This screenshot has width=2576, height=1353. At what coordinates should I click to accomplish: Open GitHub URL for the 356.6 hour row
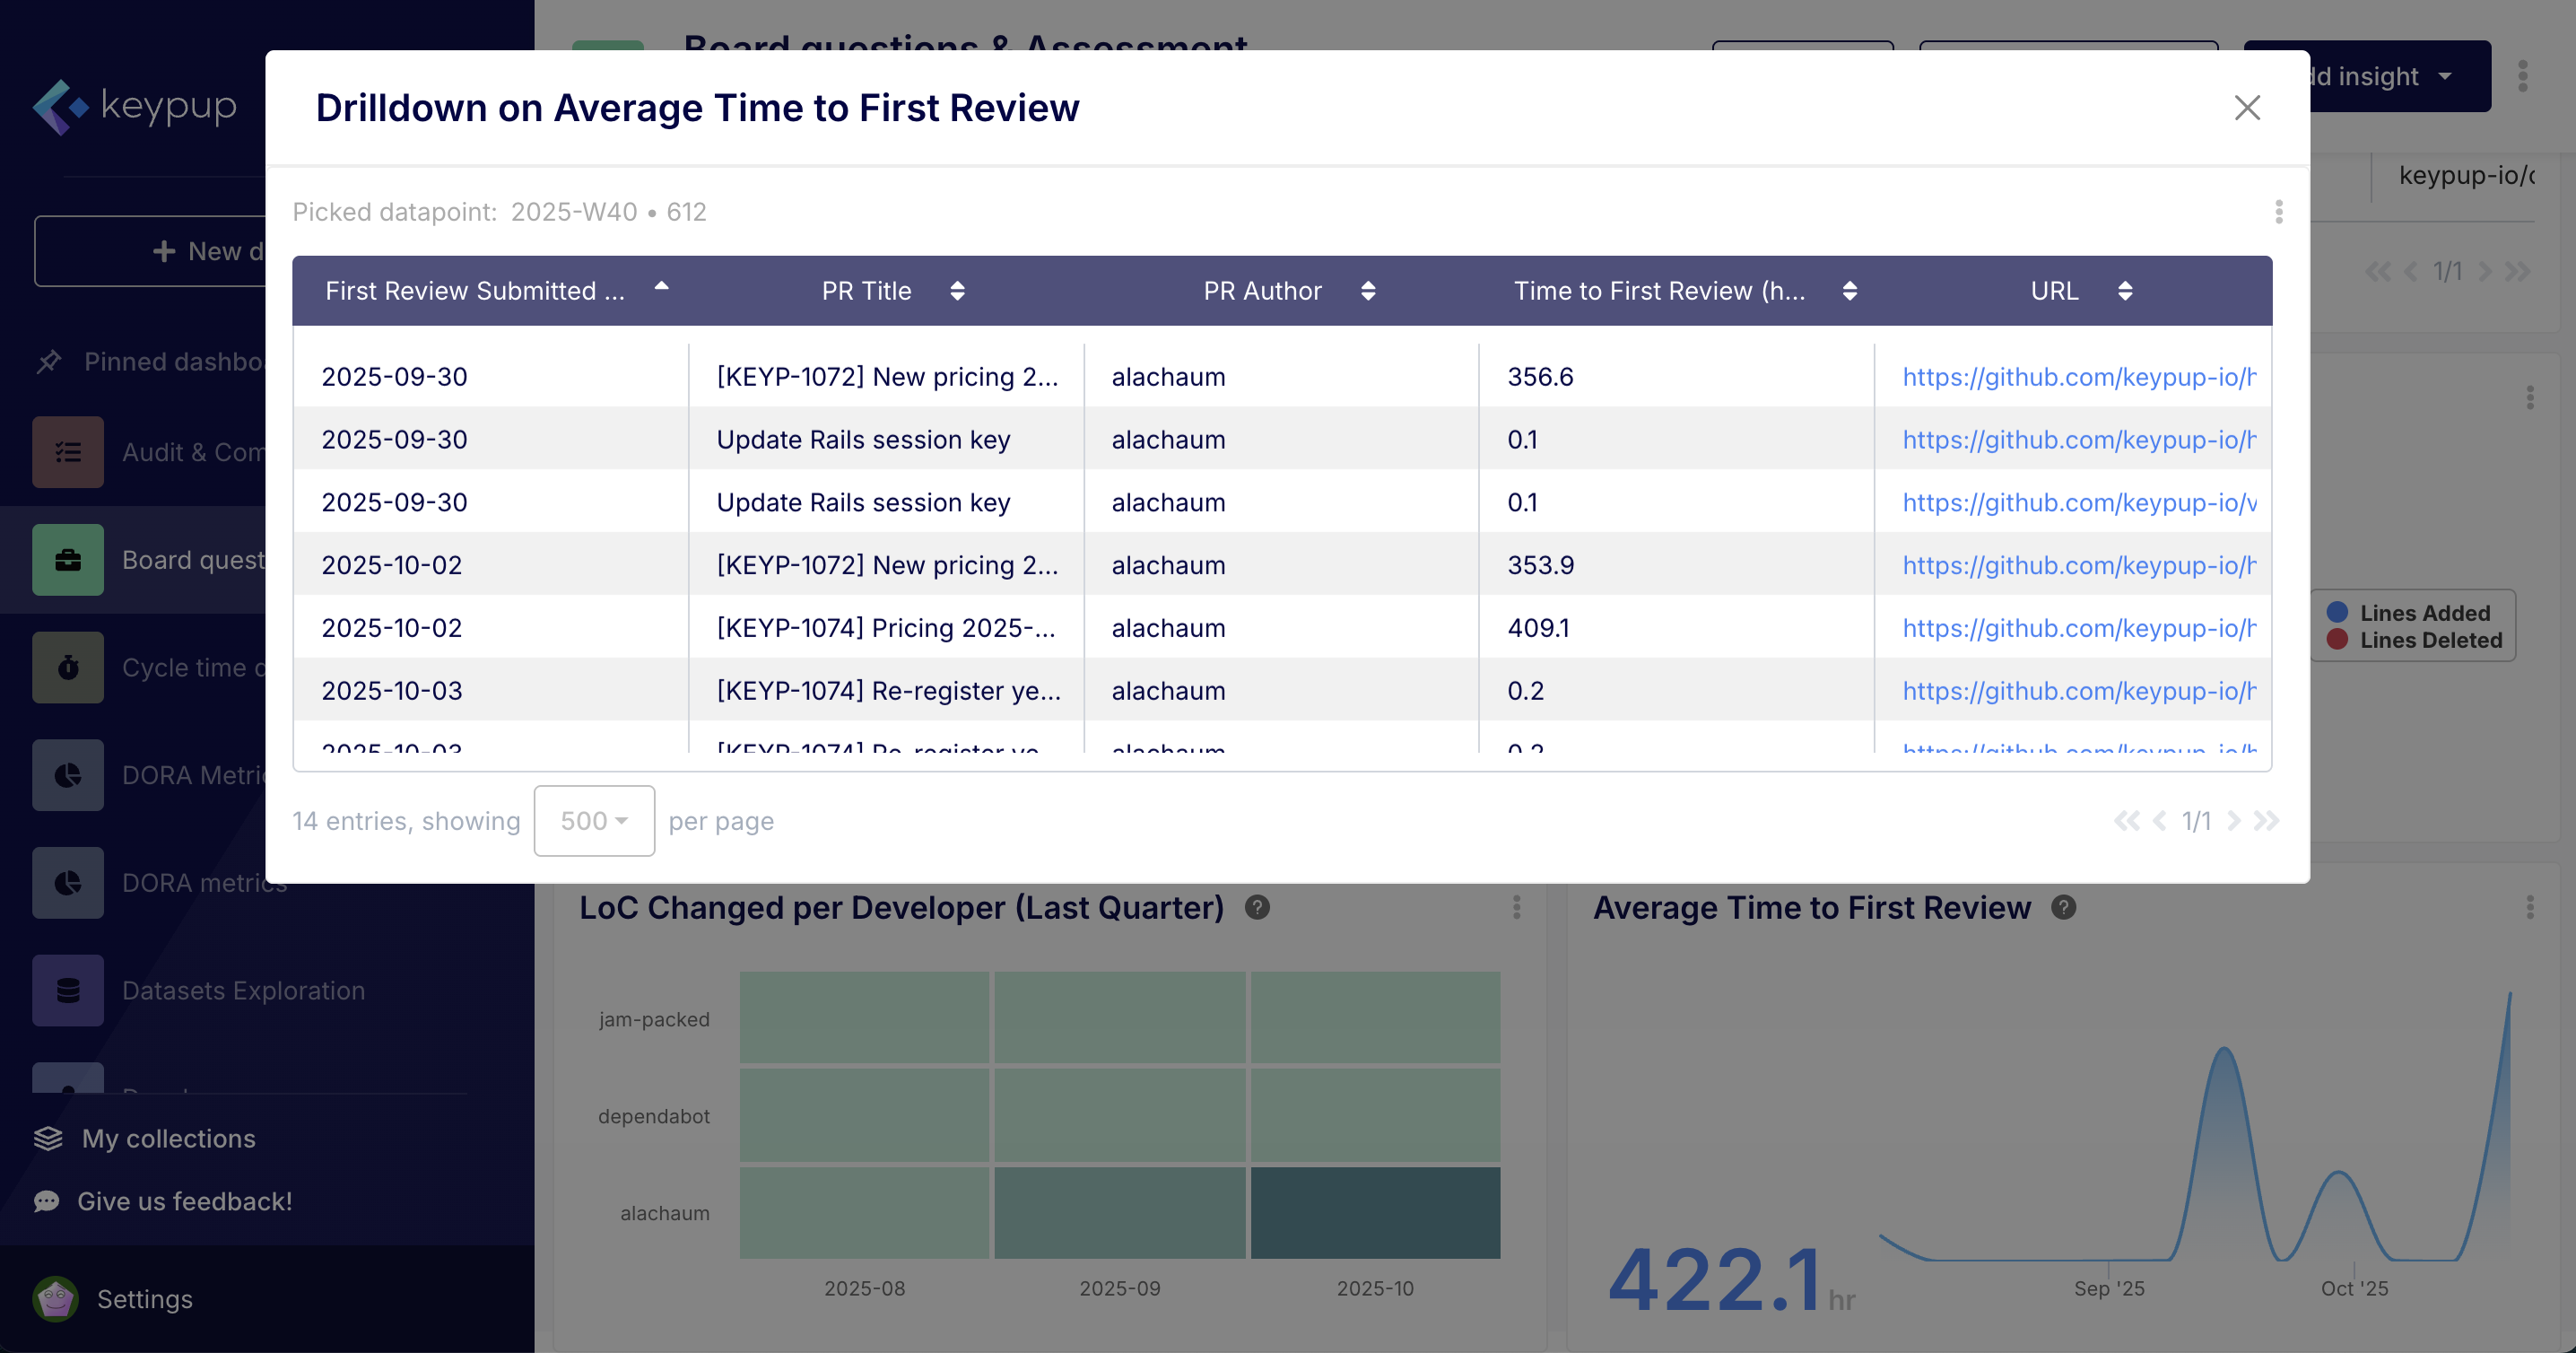(2078, 377)
